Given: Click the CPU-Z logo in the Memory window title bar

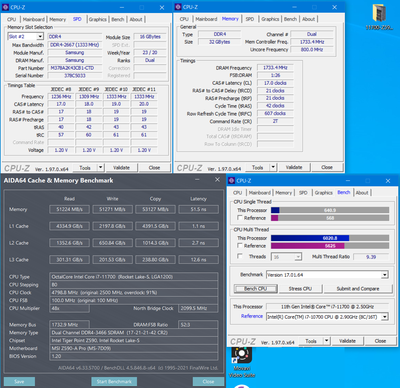Looking at the screenshot, I should [178, 7].
